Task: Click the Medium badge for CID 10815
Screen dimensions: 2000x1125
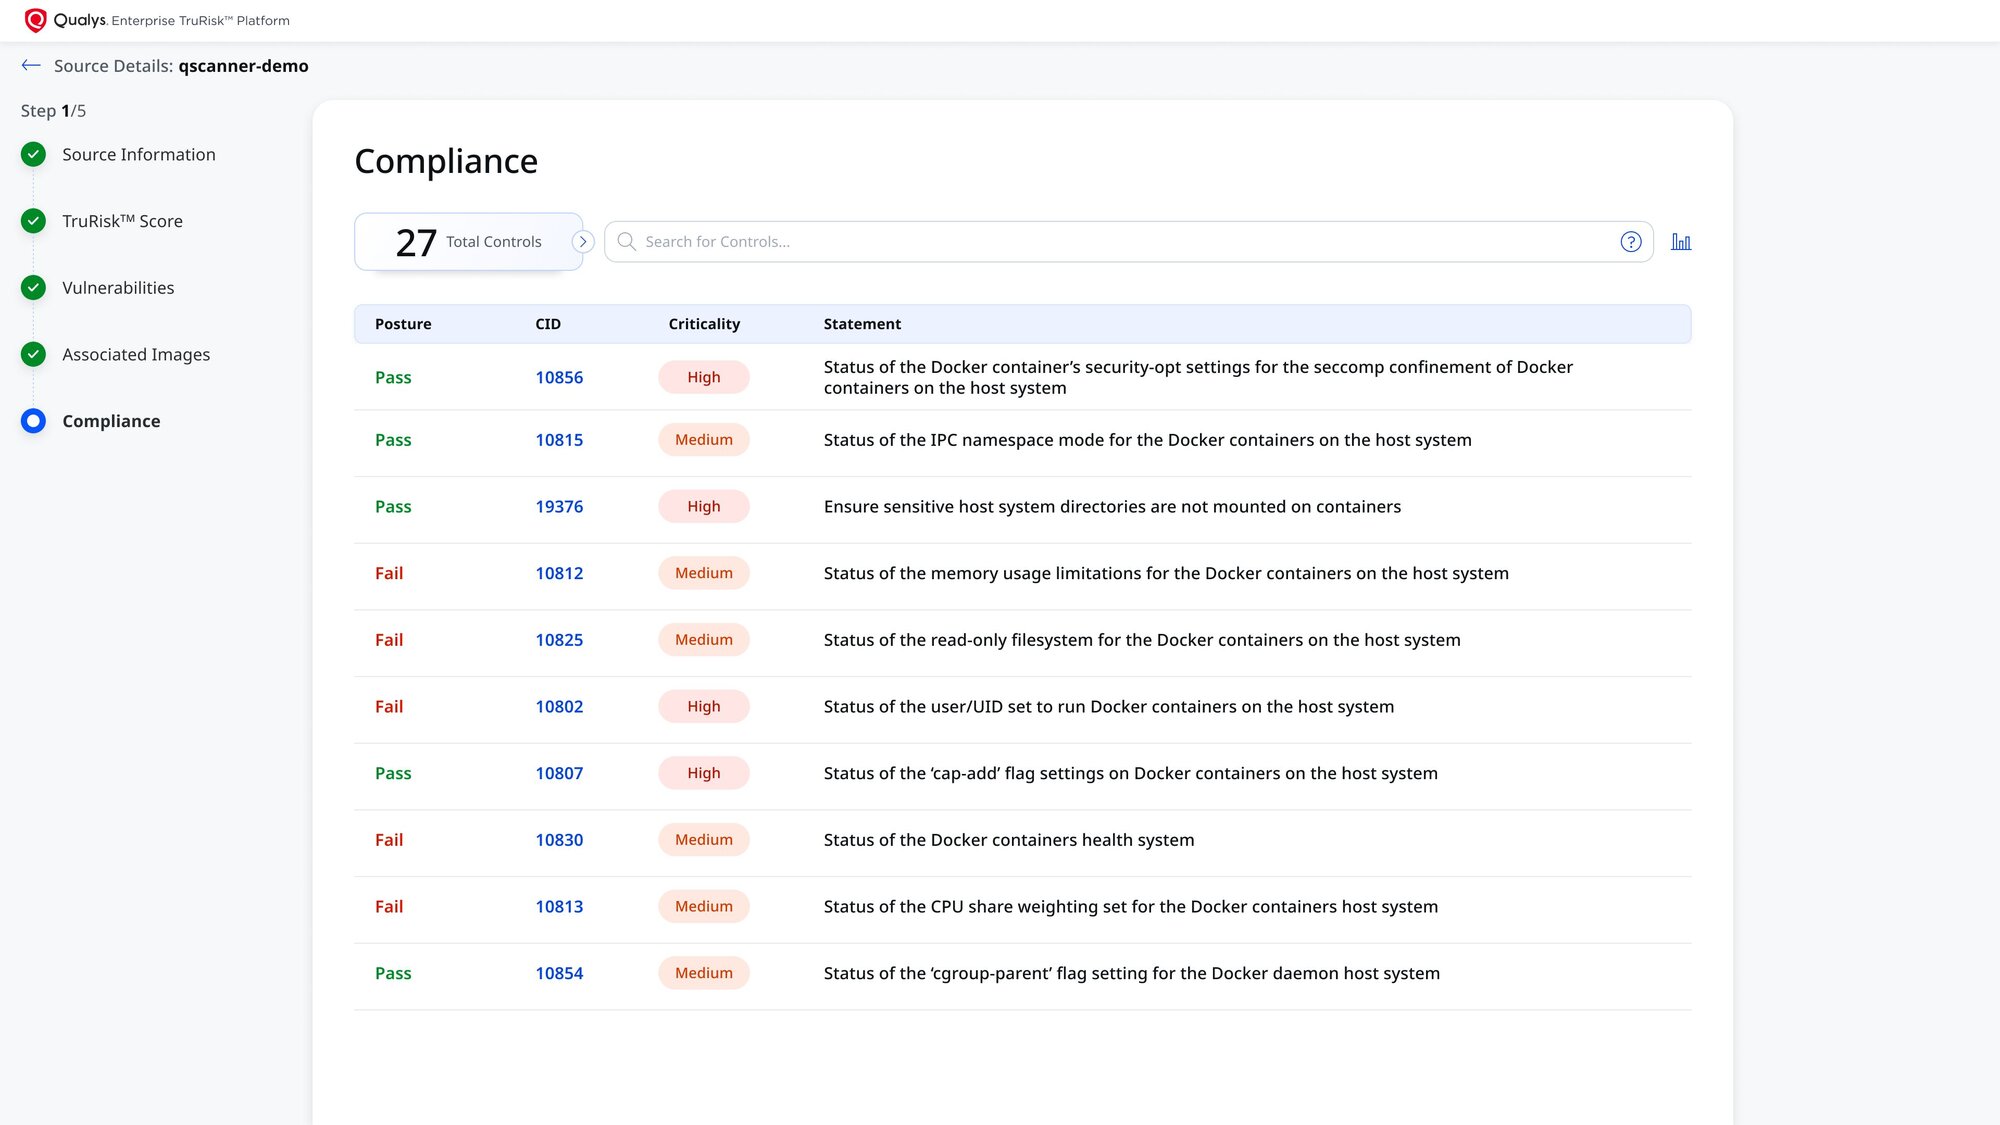Action: point(704,440)
